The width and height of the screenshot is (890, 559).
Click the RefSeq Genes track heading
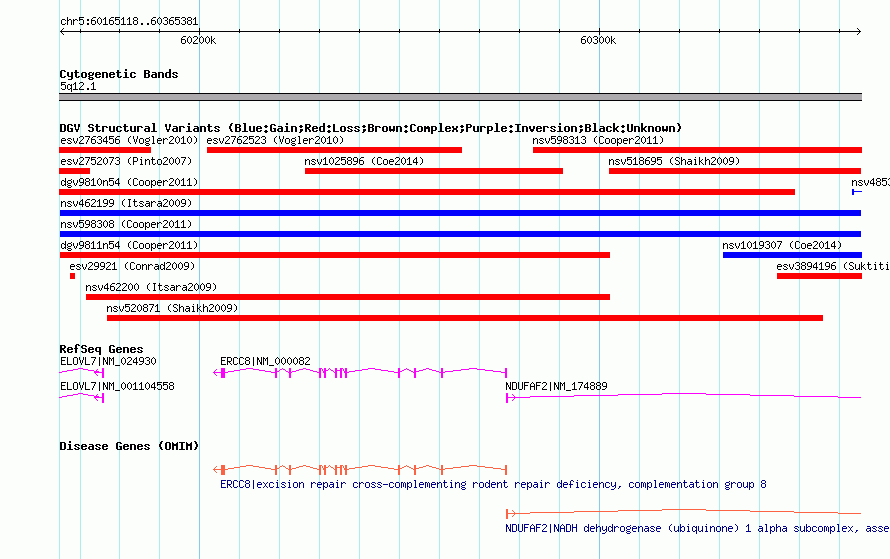[x=101, y=349]
